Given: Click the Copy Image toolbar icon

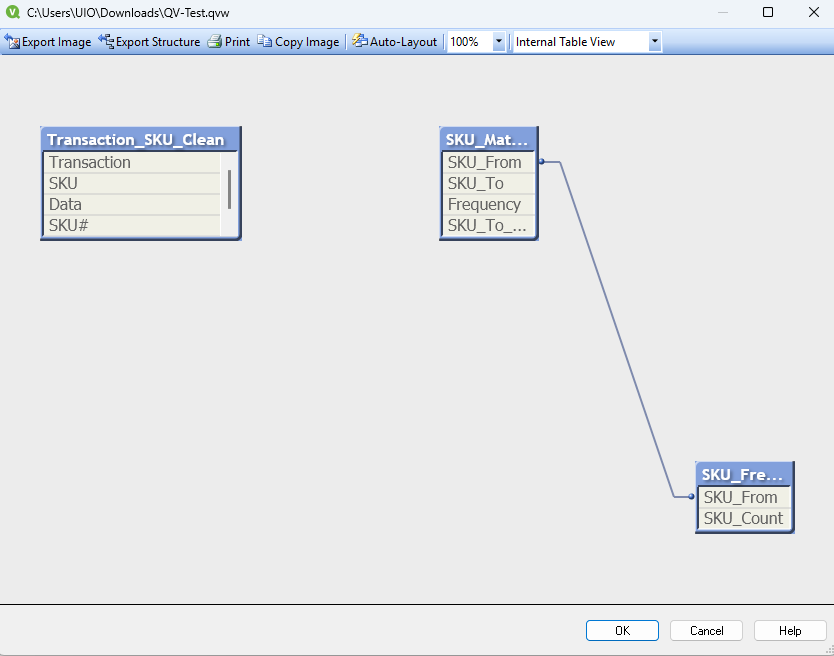Looking at the screenshot, I should click(x=264, y=41).
